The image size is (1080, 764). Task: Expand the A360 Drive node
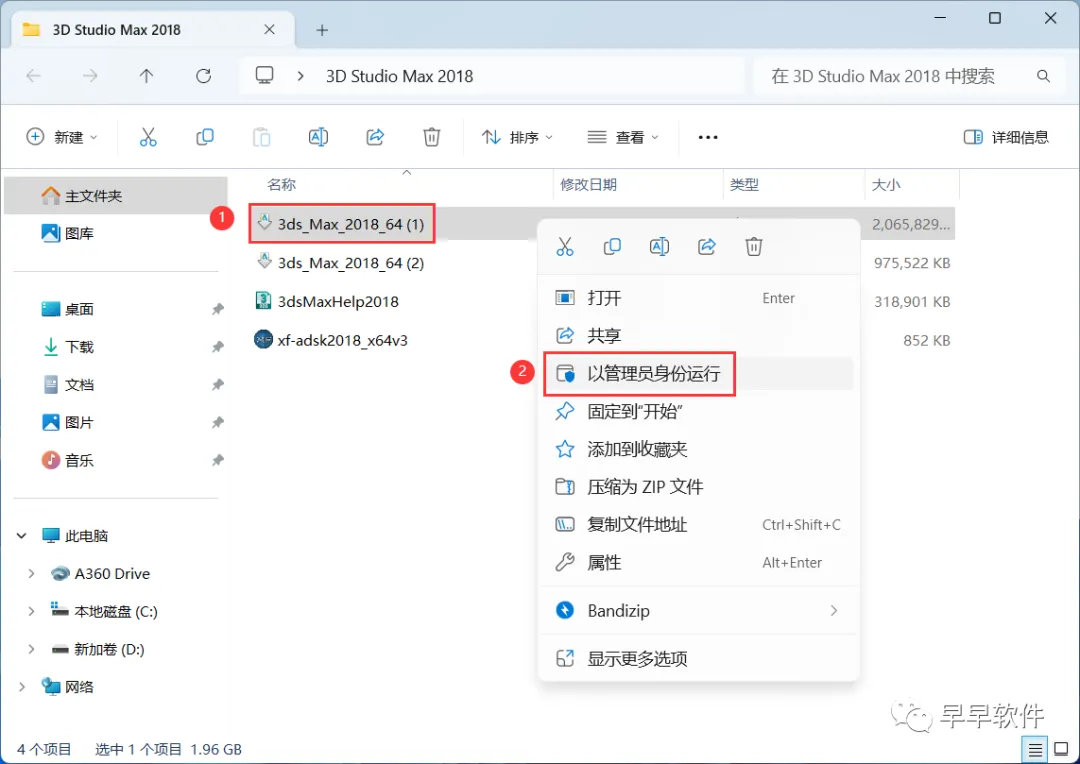tap(31, 574)
